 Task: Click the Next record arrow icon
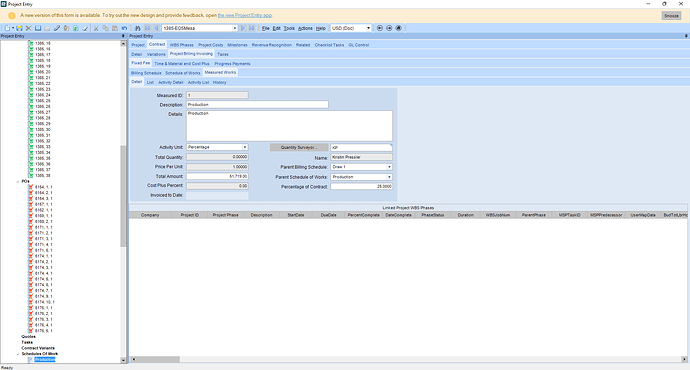coord(242,28)
